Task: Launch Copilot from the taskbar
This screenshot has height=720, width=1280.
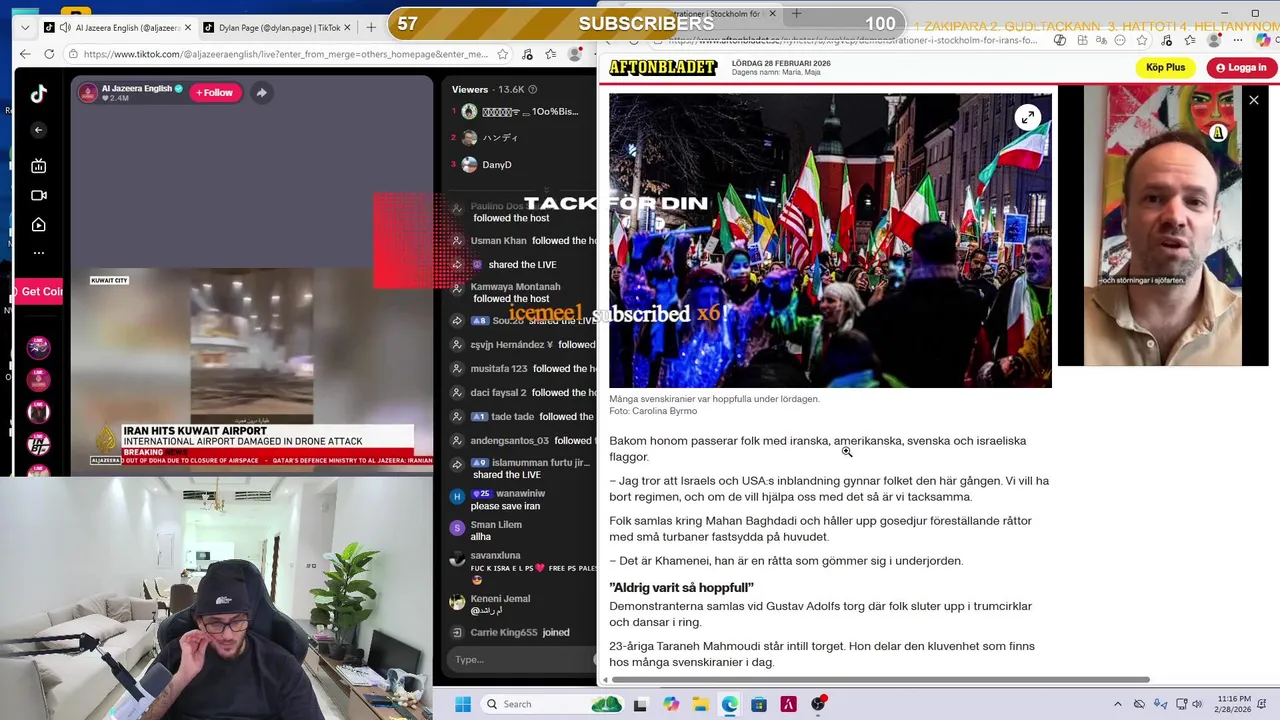Action: point(671,704)
